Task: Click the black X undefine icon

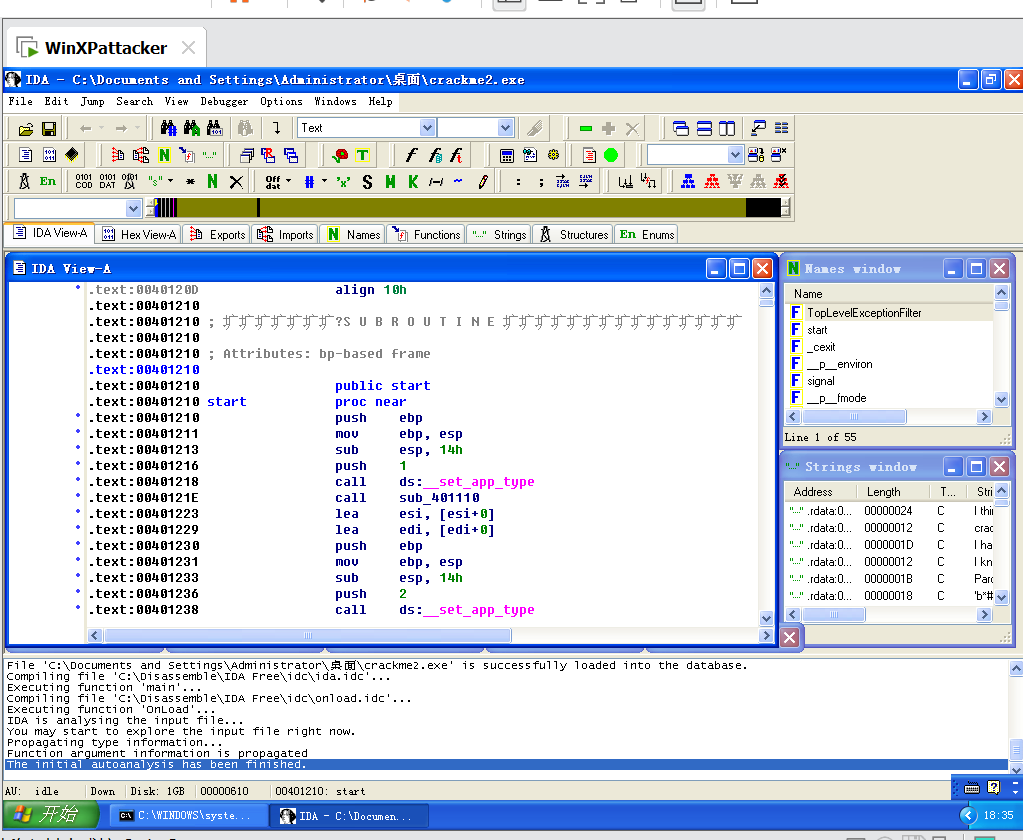Action: point(236,182)
